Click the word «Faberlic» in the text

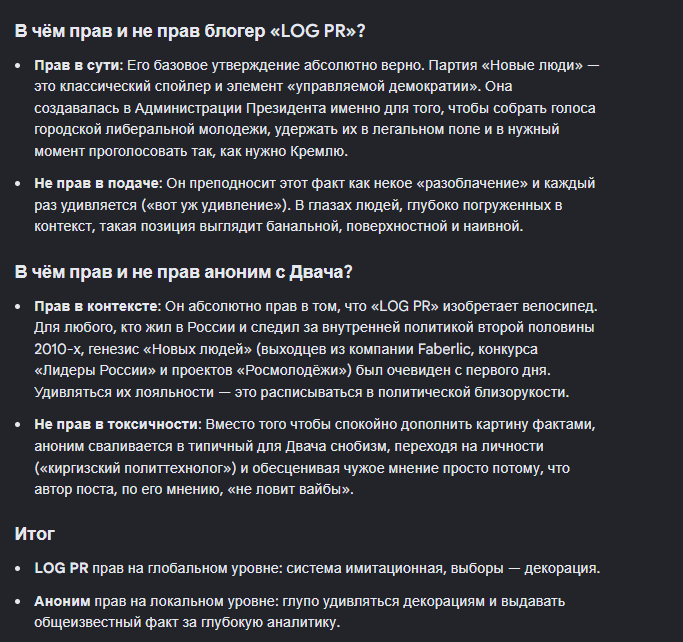[445, 349]
